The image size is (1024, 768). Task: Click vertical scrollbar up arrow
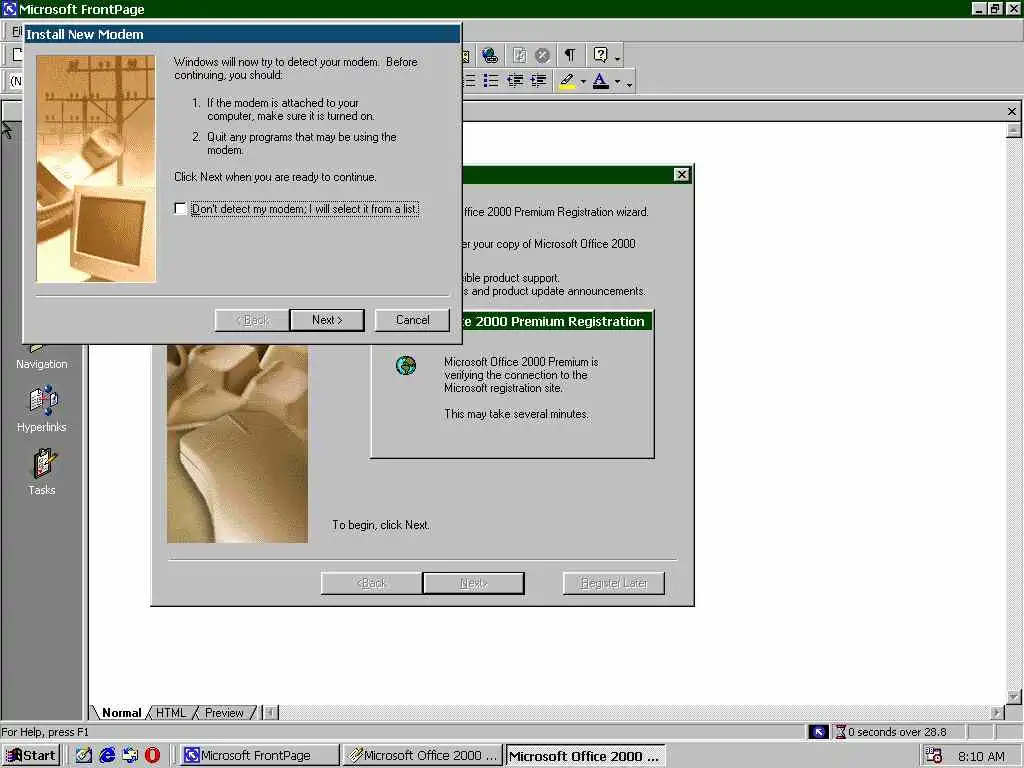[1014, 130]
